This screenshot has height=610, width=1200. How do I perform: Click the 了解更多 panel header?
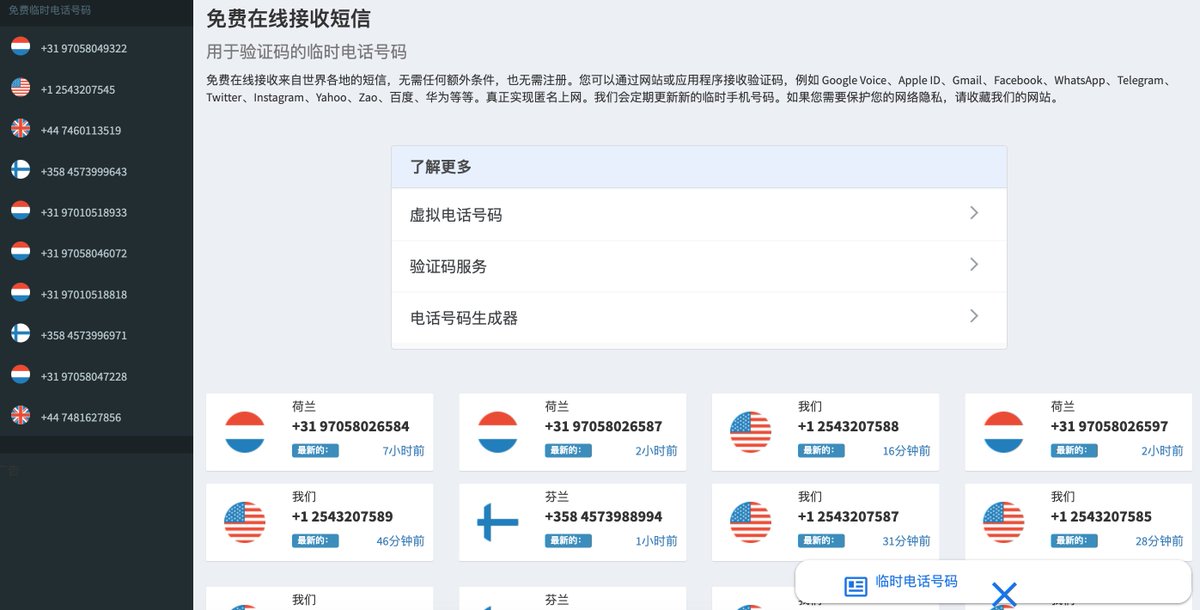(699, 167)
